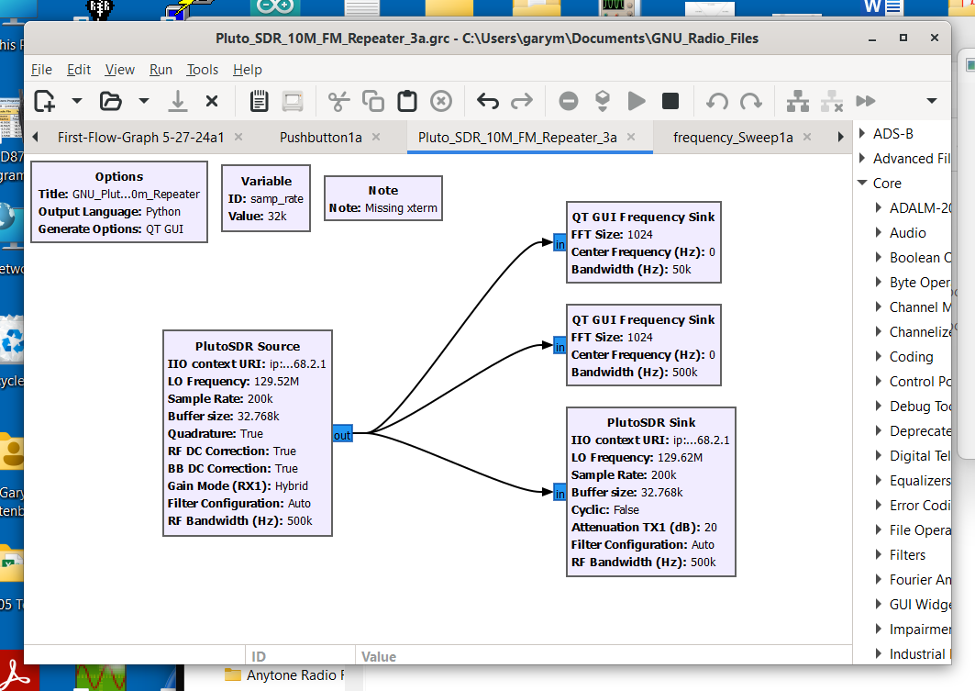Select the Options block
The height and width of the screenshot is (691, 977).
[x=119, y=202]
